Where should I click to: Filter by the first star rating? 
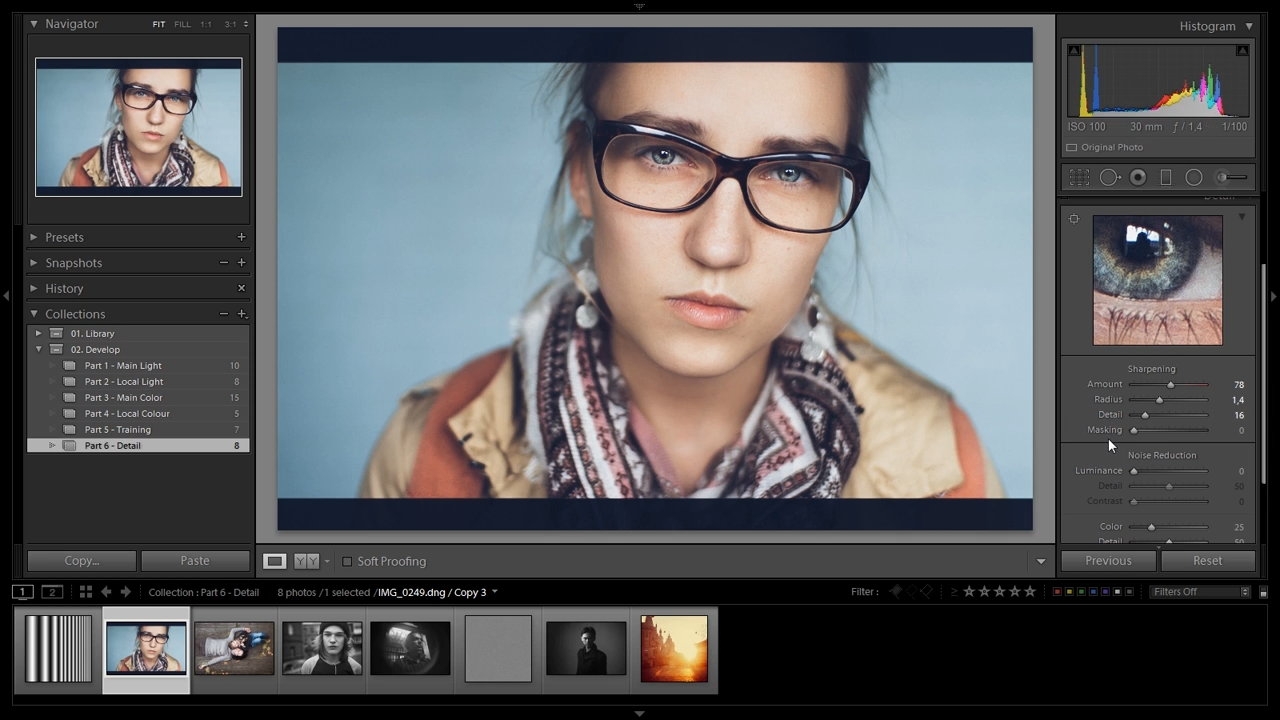click(x=968, y=592)
